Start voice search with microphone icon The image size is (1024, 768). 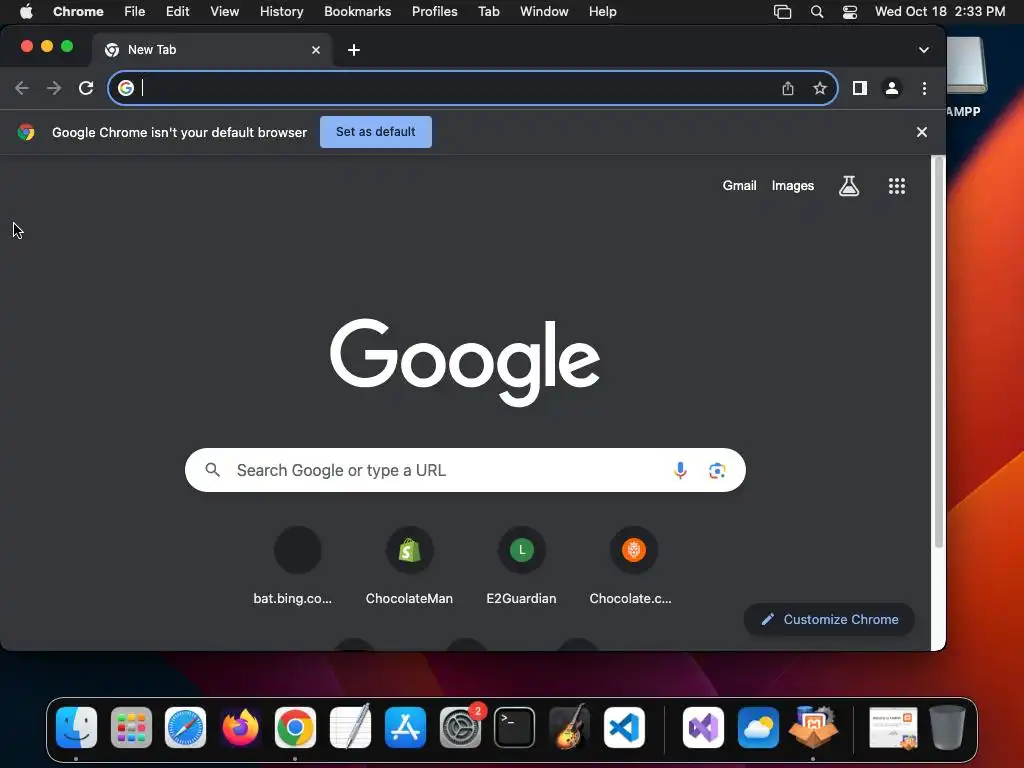(680, 470)
